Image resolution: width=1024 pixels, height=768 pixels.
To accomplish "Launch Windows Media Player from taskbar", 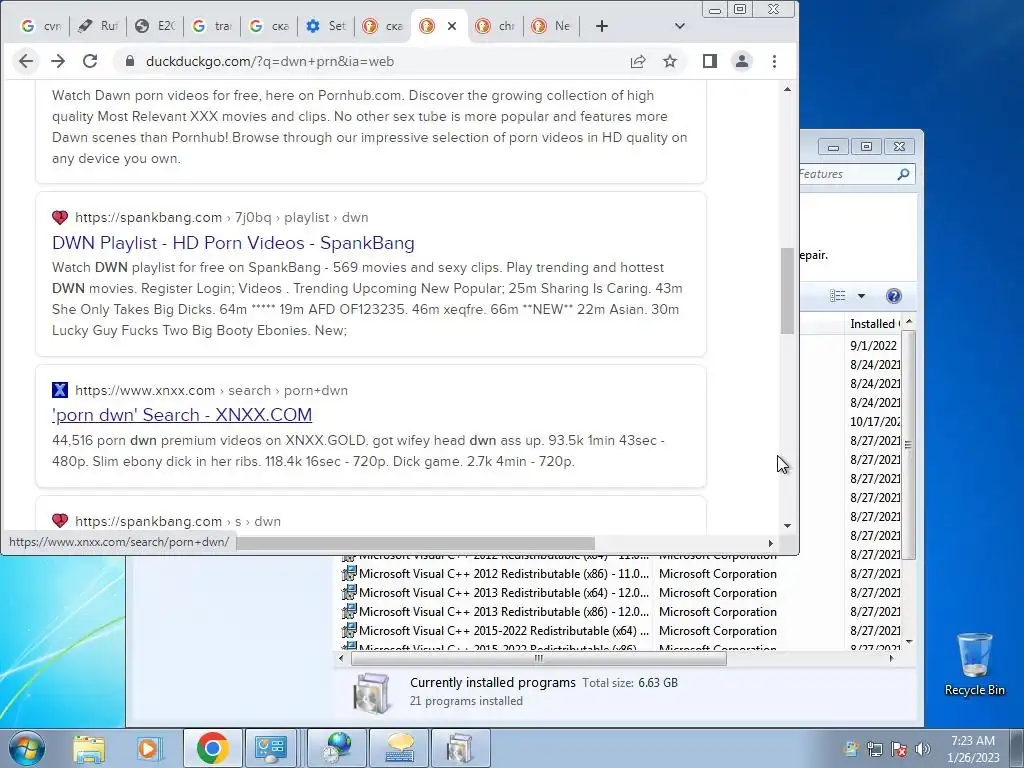I will (x=148, y=748).
